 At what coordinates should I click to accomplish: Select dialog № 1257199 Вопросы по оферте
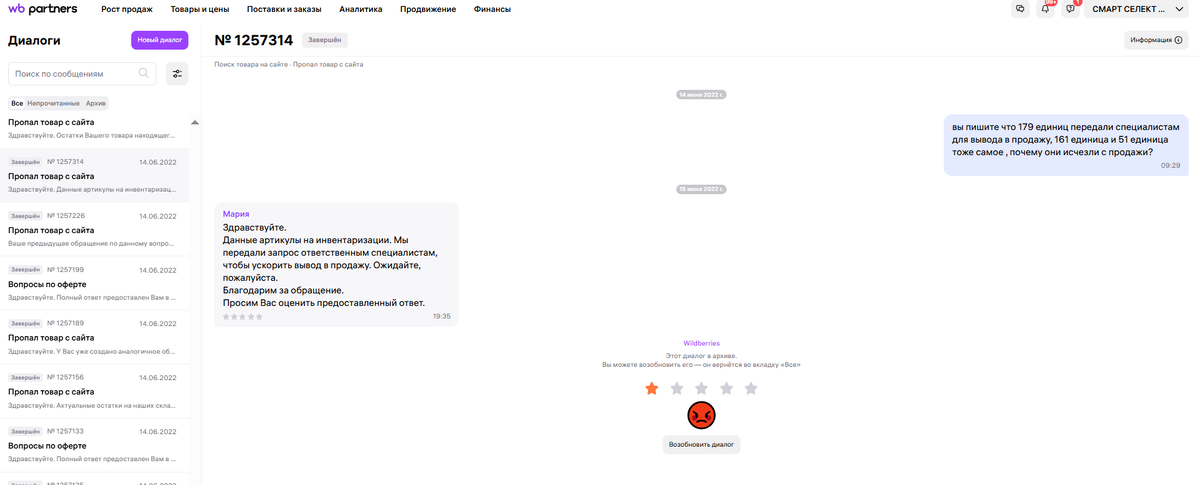(x=94, y=283)
